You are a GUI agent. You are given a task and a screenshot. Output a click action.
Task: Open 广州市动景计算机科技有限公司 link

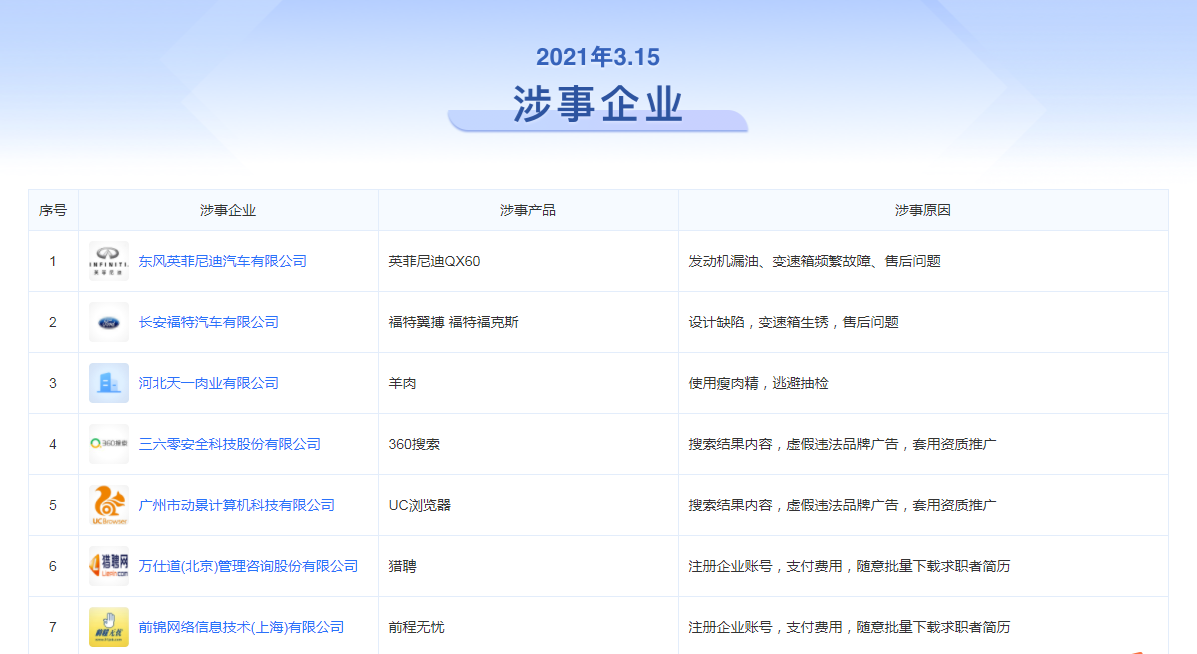click(237, 505)
